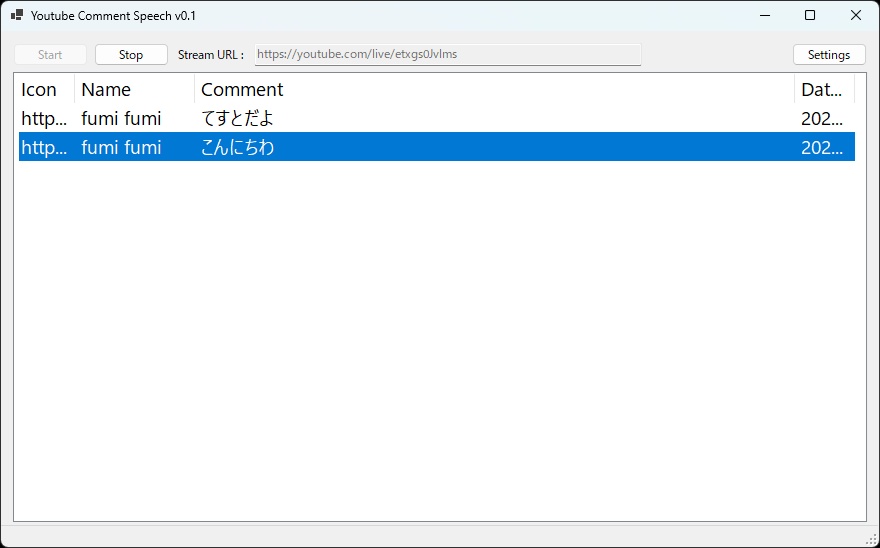Open the Settings dialog
Image resolution: width=880 pixels, height=548 pixels.
[829, 54]
